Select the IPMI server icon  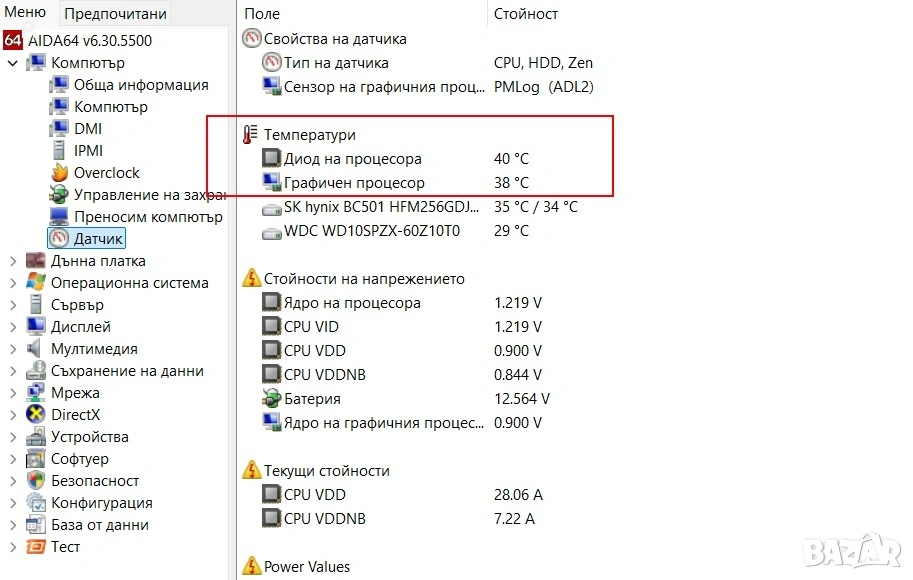coord(58,150)
